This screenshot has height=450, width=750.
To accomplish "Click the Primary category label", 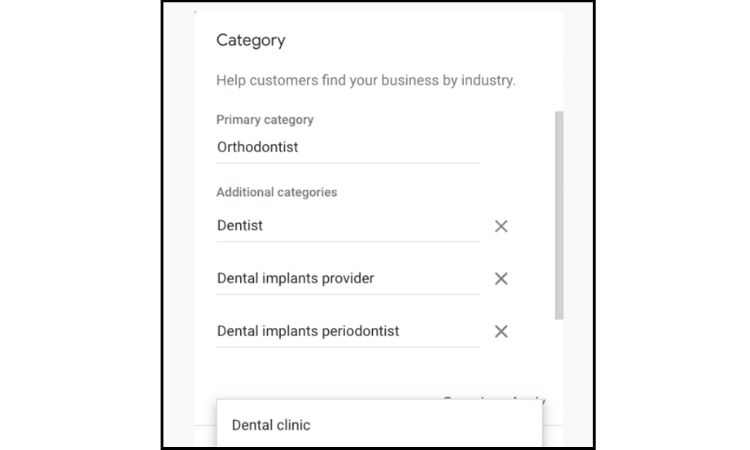I will pos(265,120).
